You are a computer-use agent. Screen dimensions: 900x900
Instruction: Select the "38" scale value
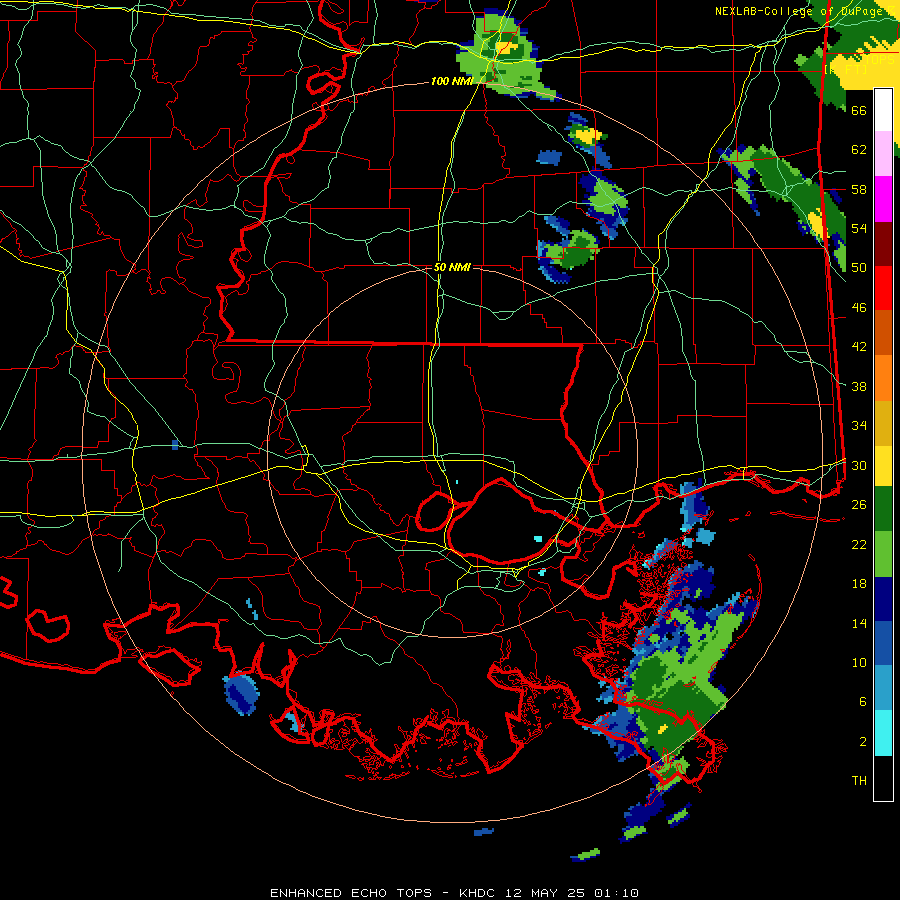859,386
